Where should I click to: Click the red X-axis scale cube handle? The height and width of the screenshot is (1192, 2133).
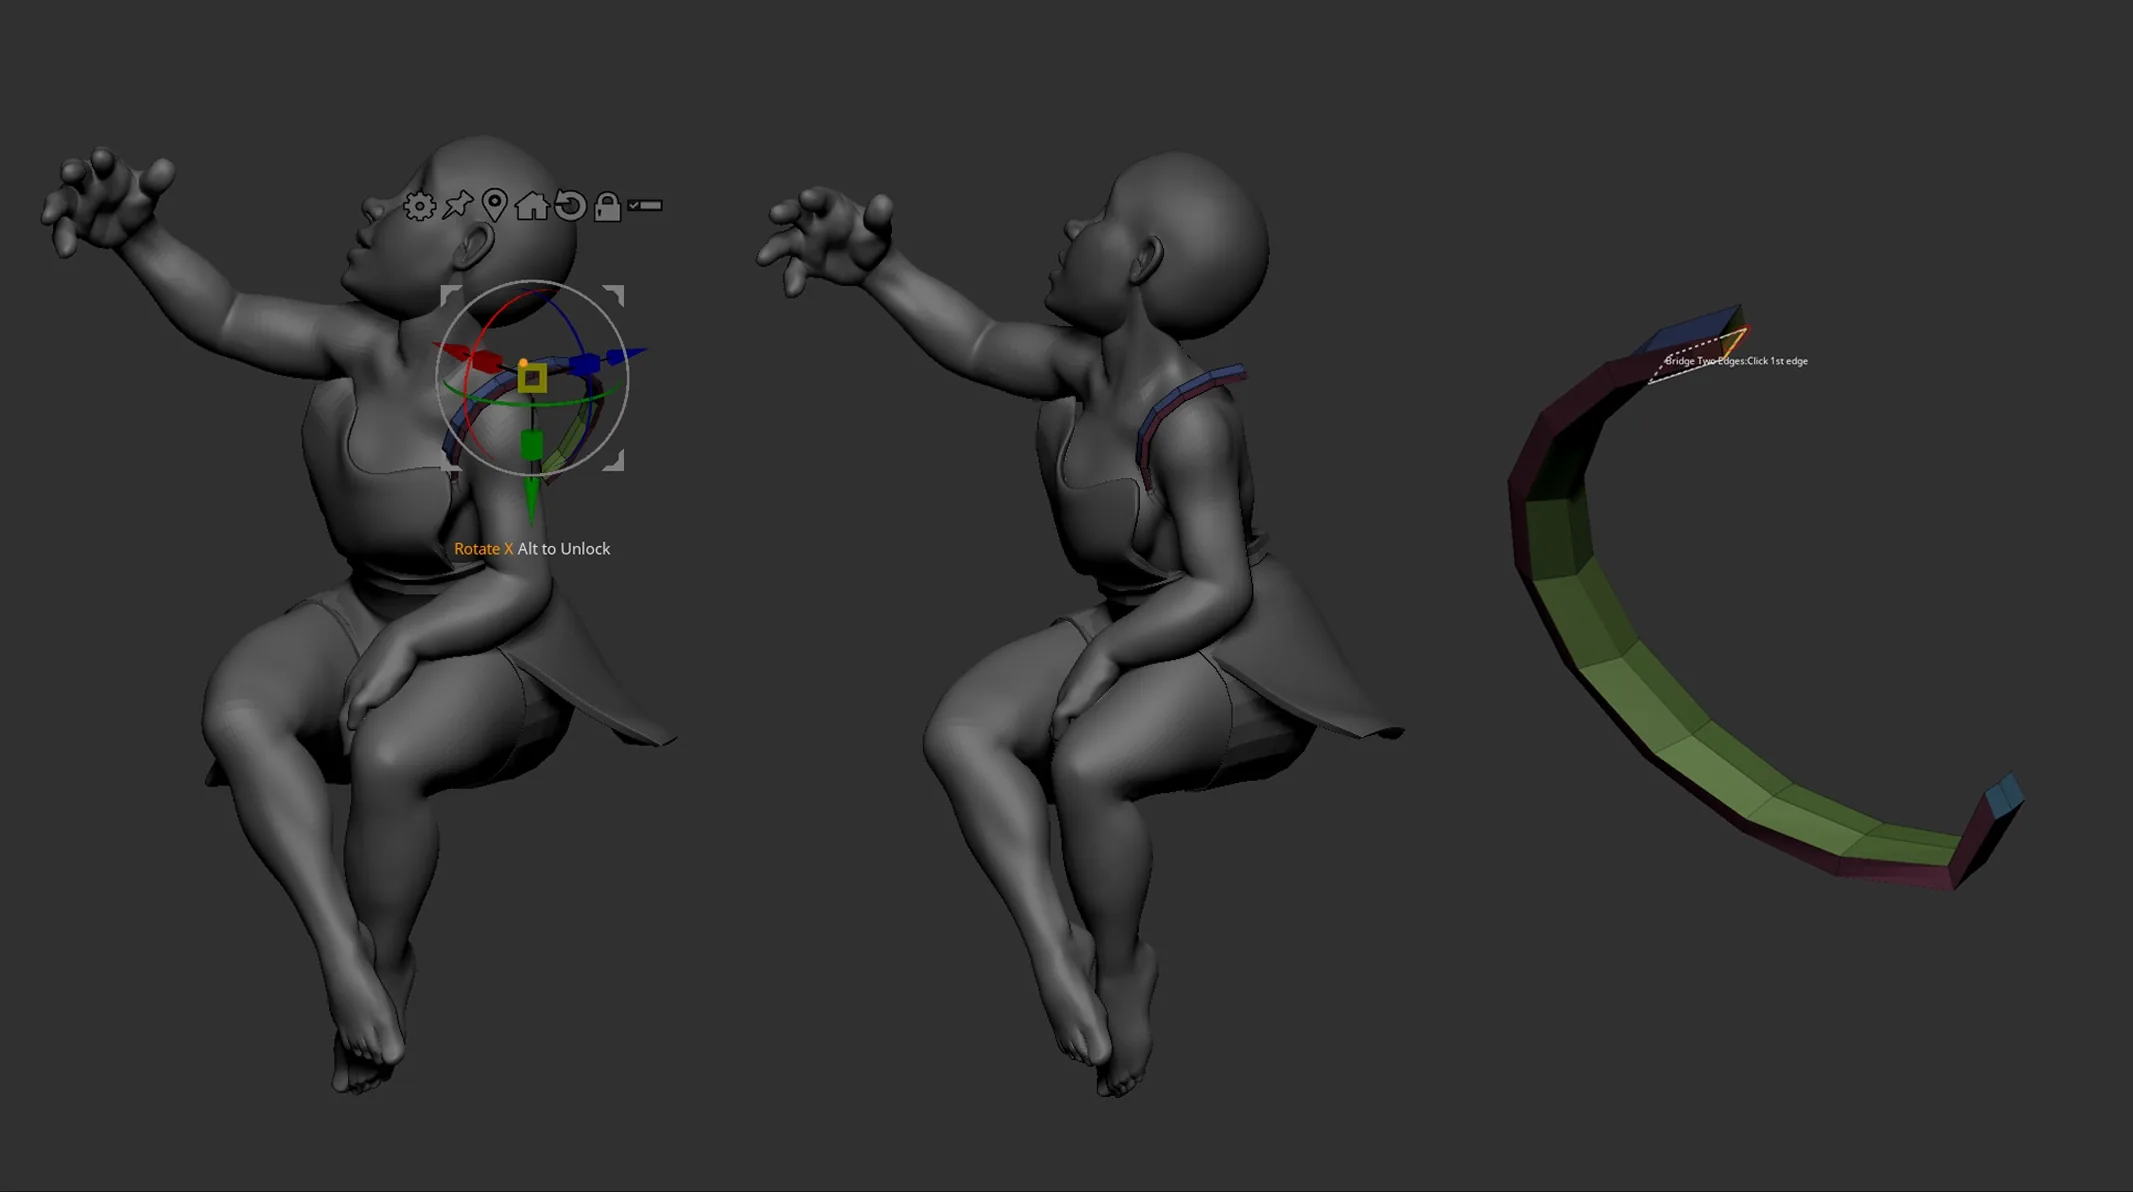point(488,361)
